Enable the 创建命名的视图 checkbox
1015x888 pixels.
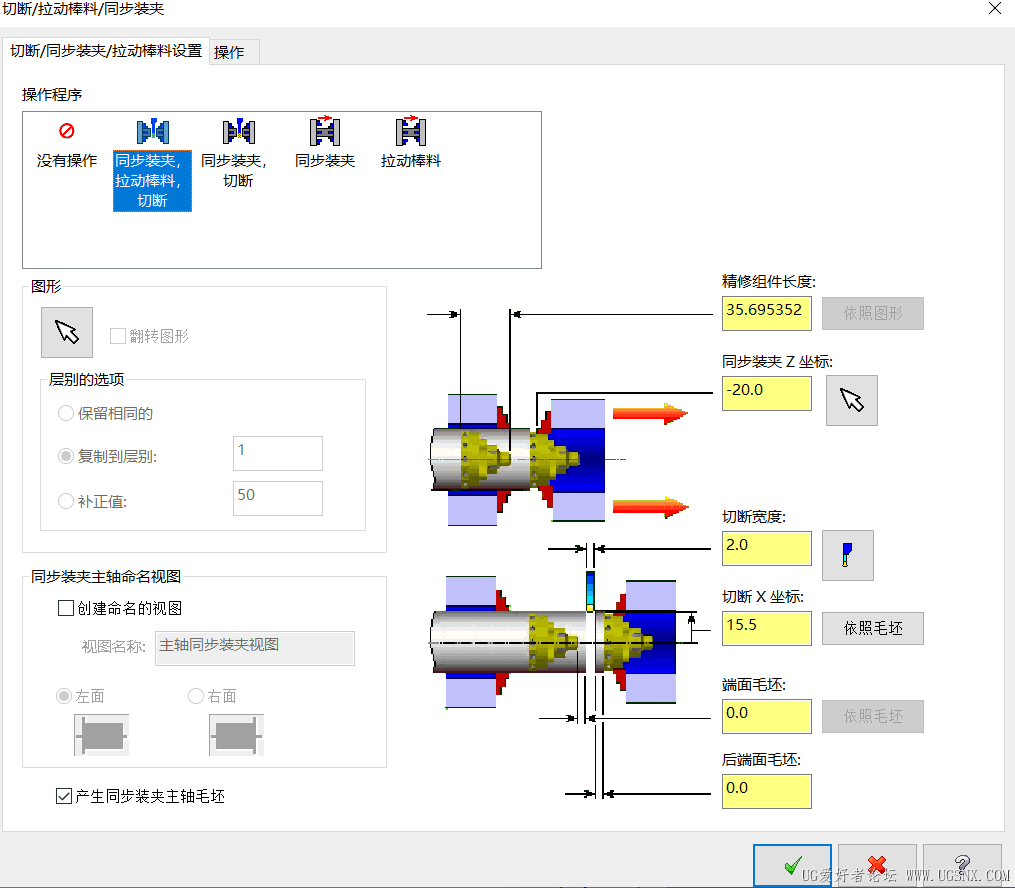65,608
